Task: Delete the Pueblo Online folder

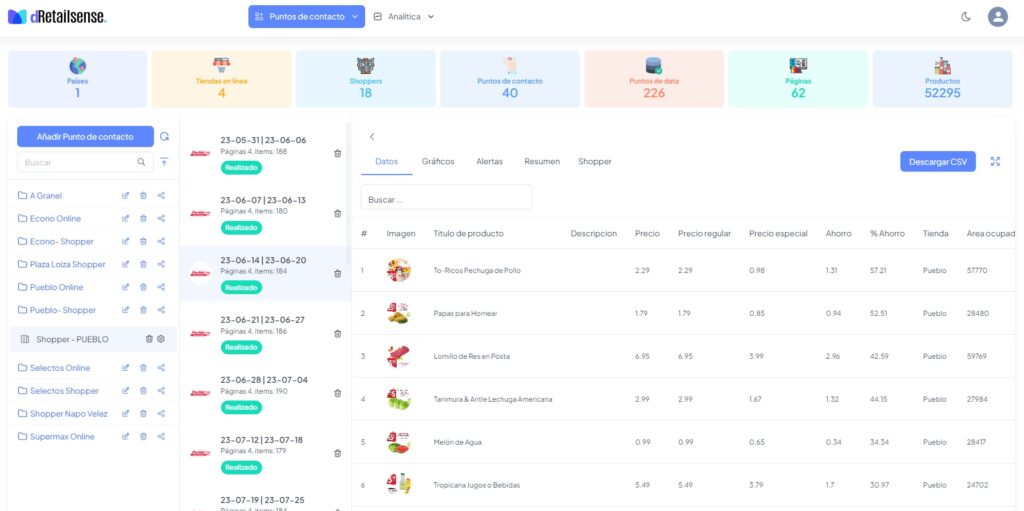Action: click(x=143, y=287)
